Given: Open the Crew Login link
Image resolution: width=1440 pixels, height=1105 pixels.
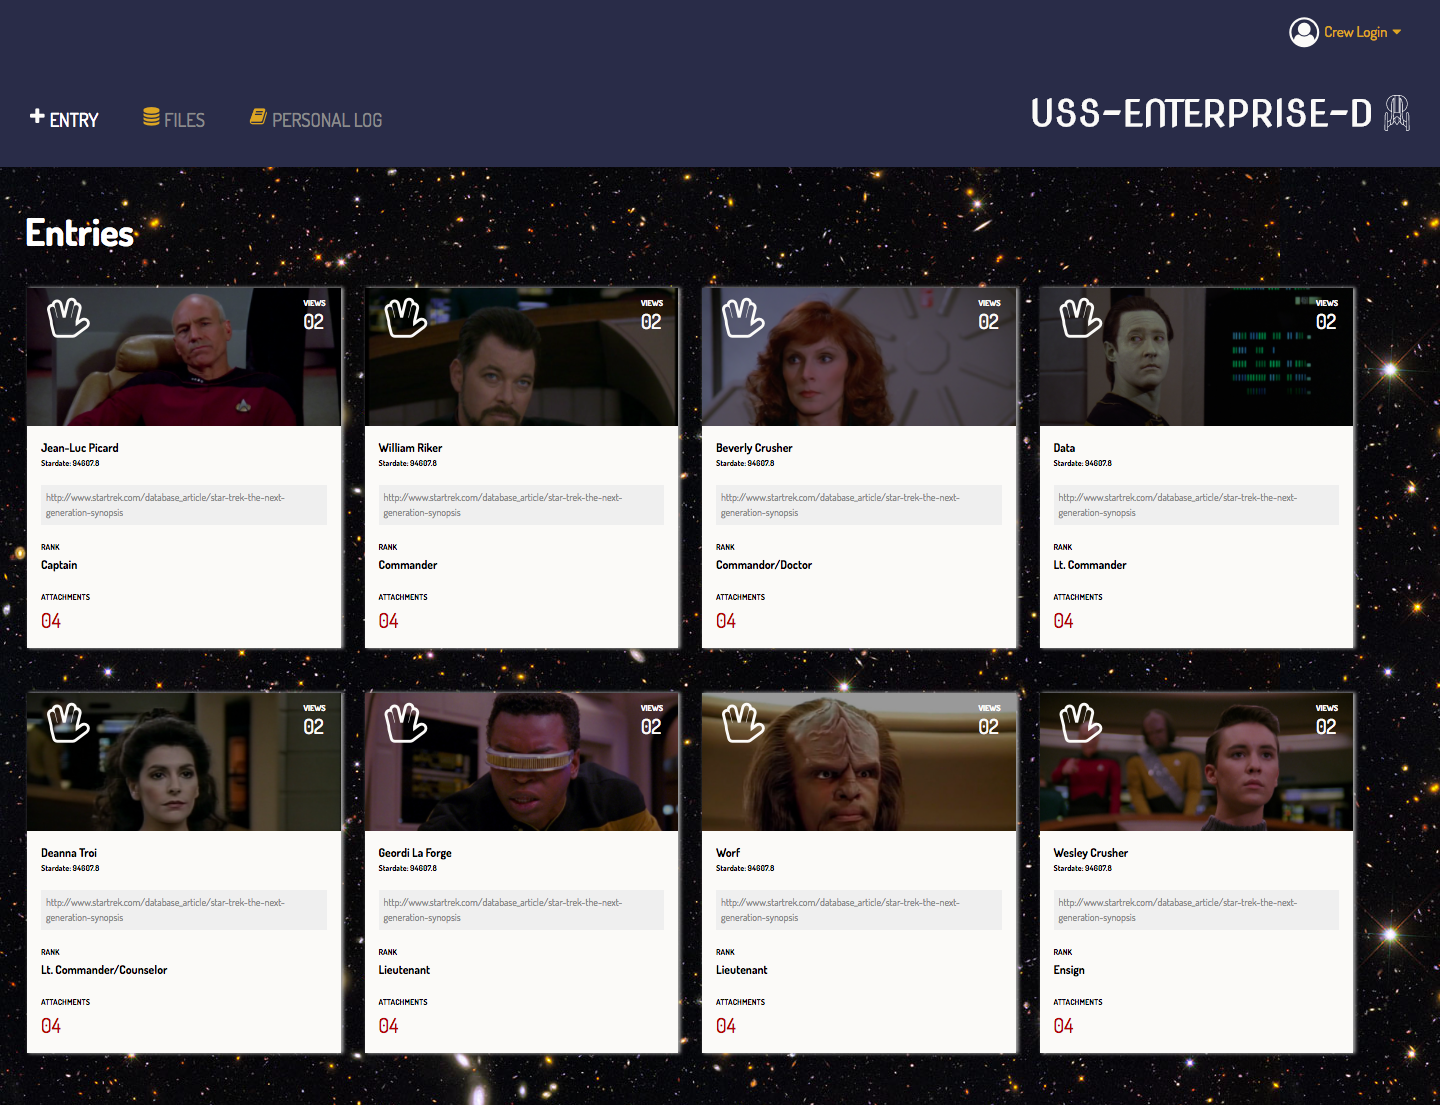Looking at the screenshot, I should tap(1355, 32).
